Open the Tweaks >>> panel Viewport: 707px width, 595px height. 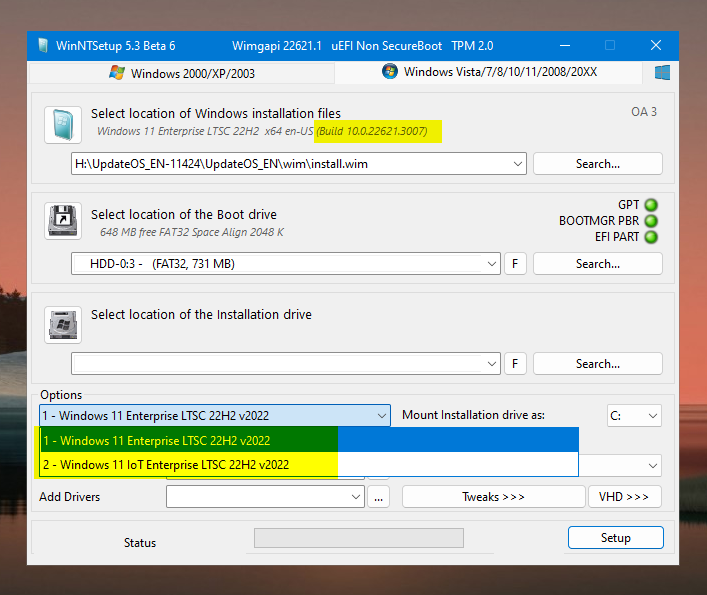(494, 497)
